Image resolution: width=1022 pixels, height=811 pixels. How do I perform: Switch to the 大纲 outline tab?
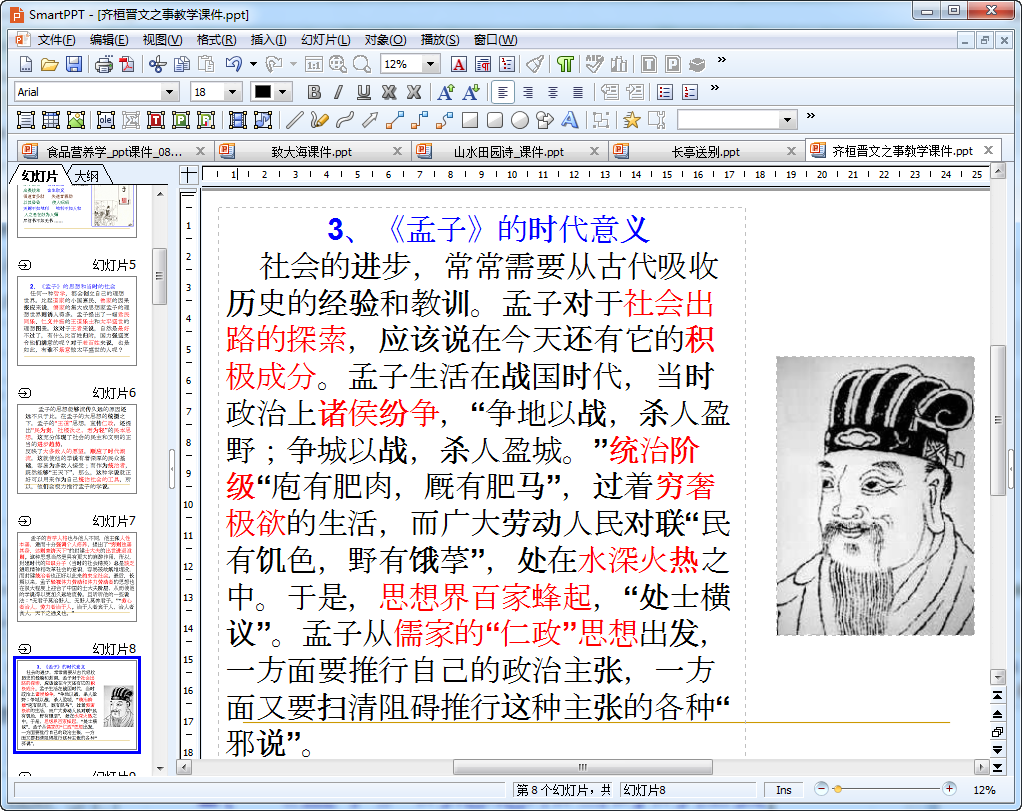pyautogui.click(x=87, y=176)
